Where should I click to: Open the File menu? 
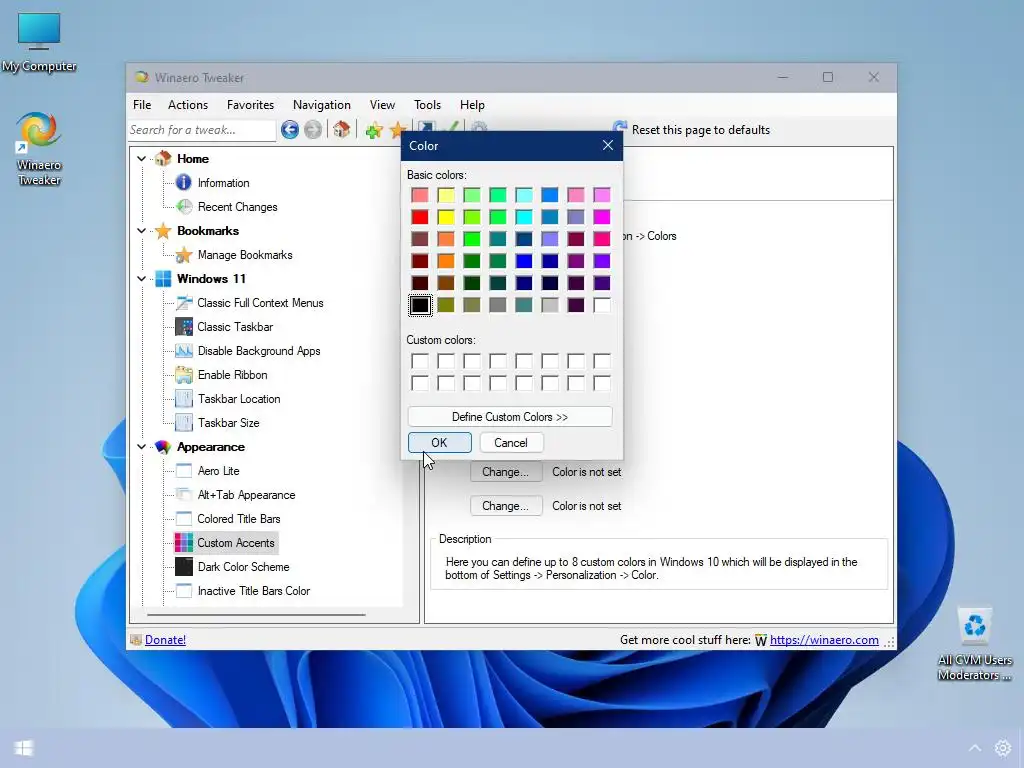142,104
